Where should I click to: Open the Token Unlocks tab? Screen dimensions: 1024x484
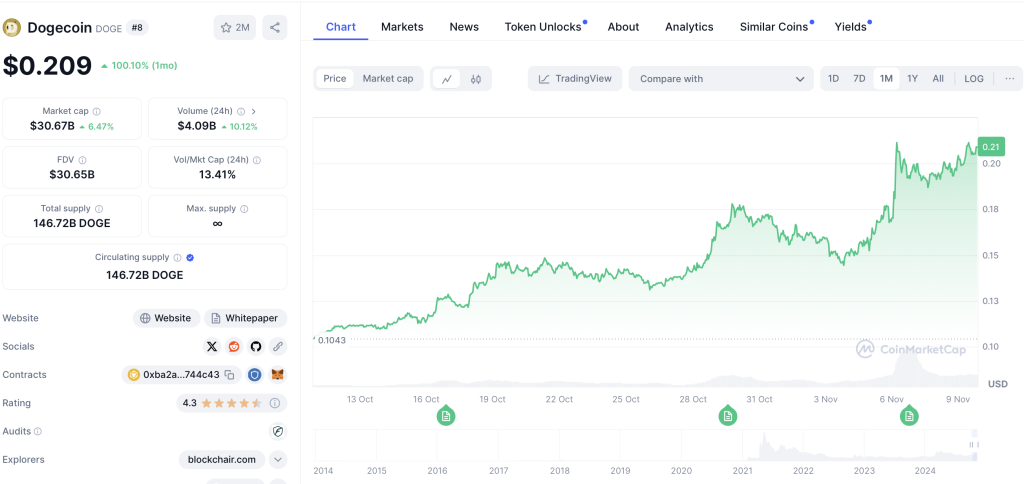click(543, 27)
